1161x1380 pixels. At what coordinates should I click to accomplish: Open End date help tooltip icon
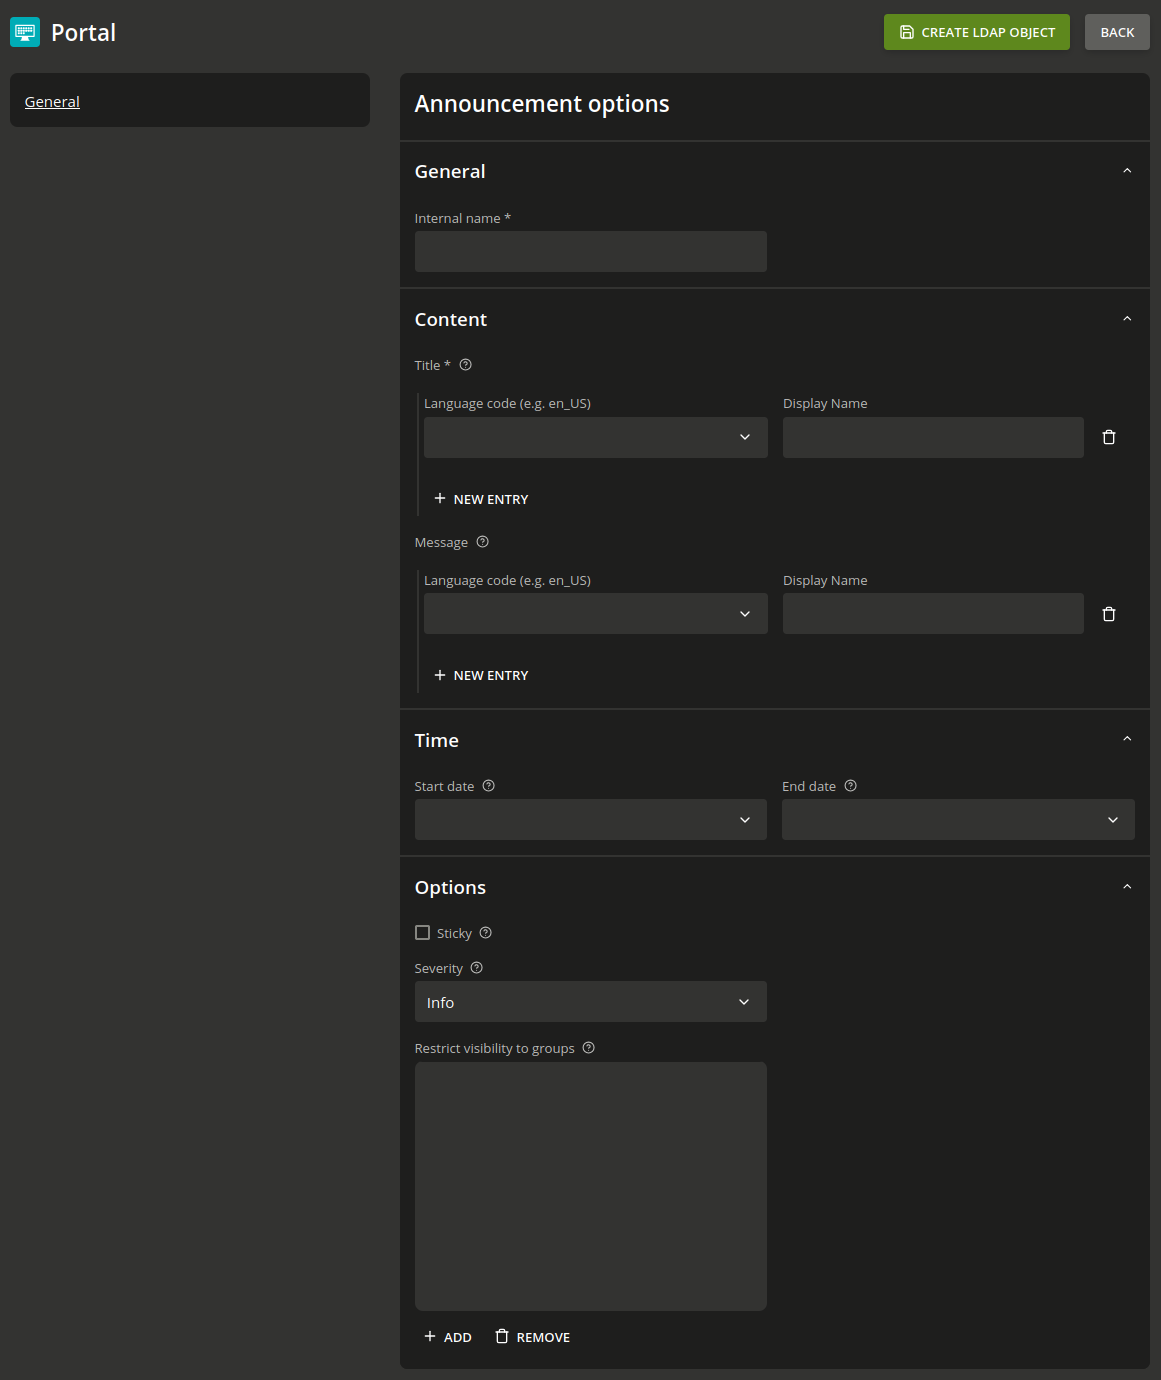tap(850, 786)
